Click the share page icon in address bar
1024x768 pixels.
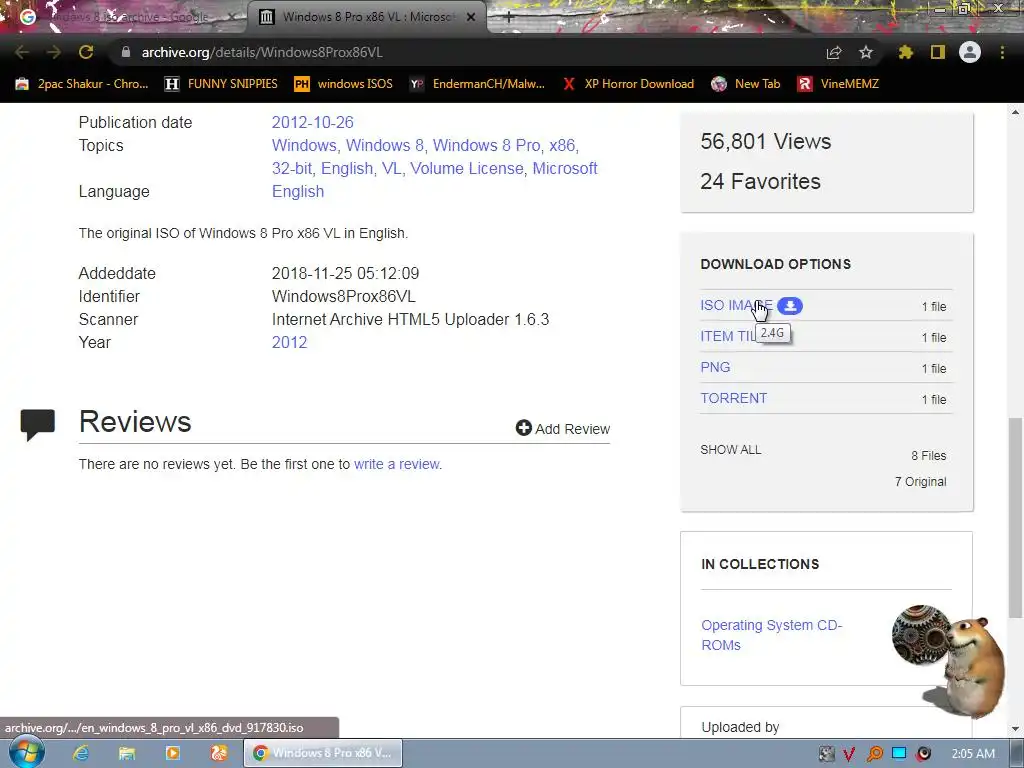tap(834, 52)
